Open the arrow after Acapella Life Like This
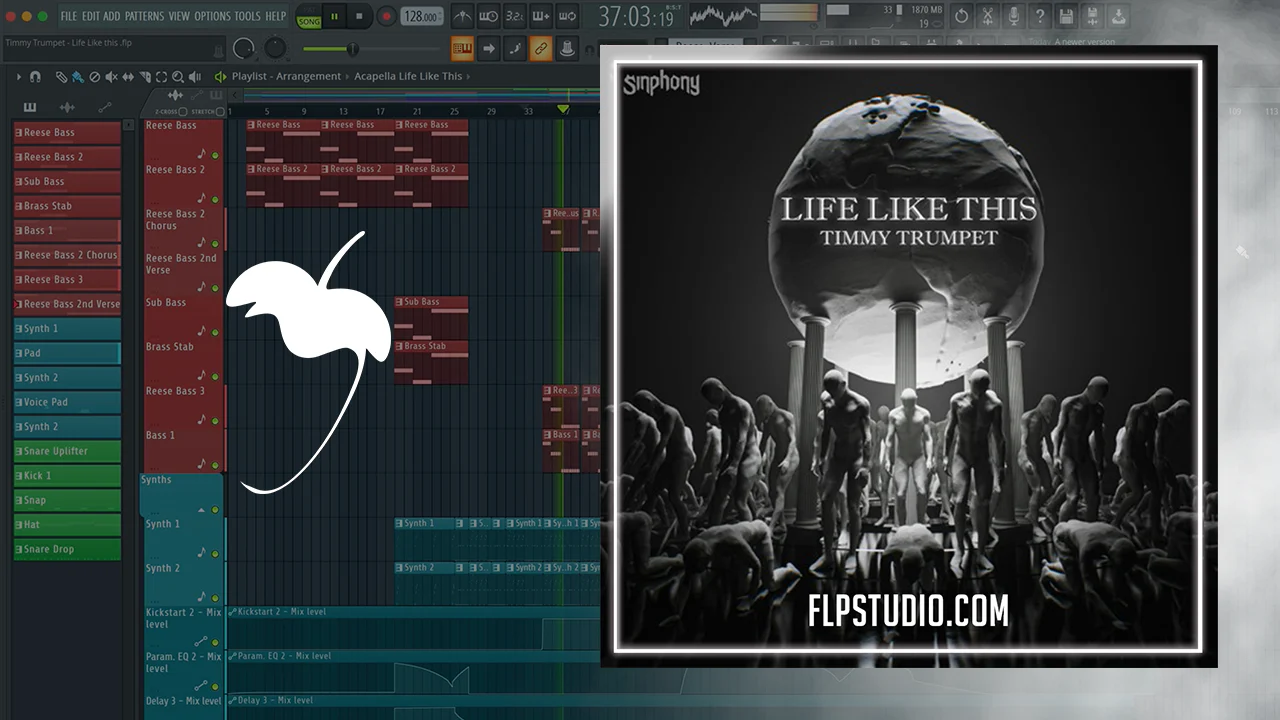The height and width of the screenshot is (720, 1280). [469, 77]
